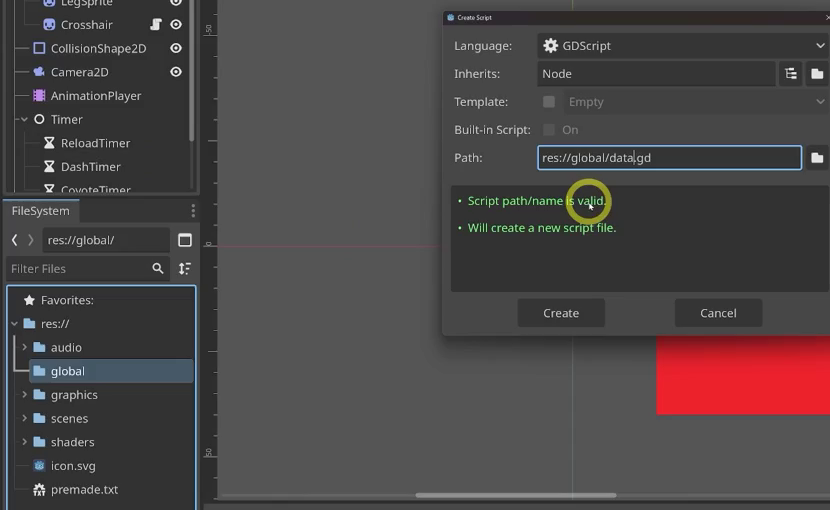The image size is (830, 510).
Task: Select the FileSystem tab
Action: click(x=41, y=211)
